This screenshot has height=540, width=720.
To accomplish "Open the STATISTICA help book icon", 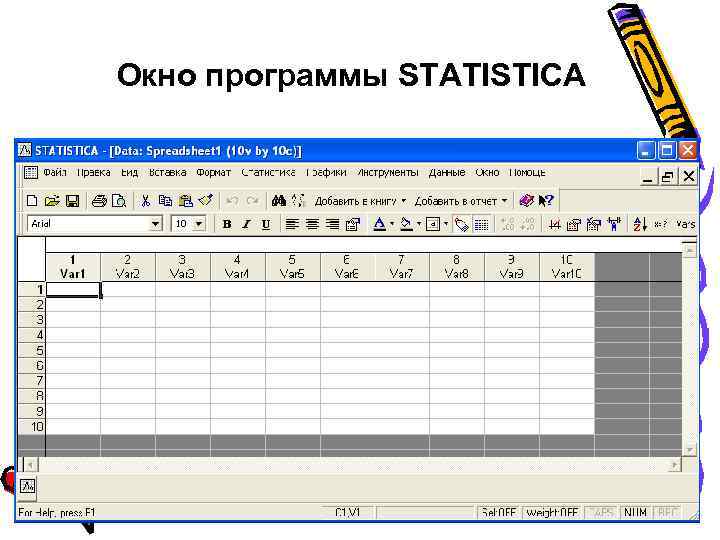I will pyautogui.click(x=526, y=201).
